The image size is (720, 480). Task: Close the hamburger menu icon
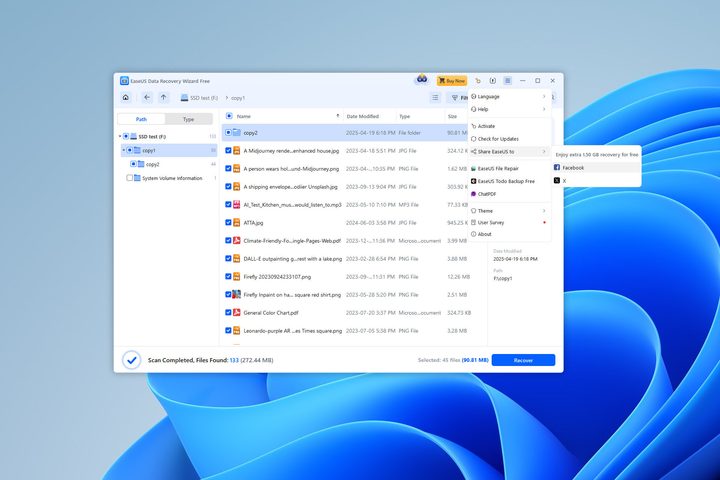point(507,80)
